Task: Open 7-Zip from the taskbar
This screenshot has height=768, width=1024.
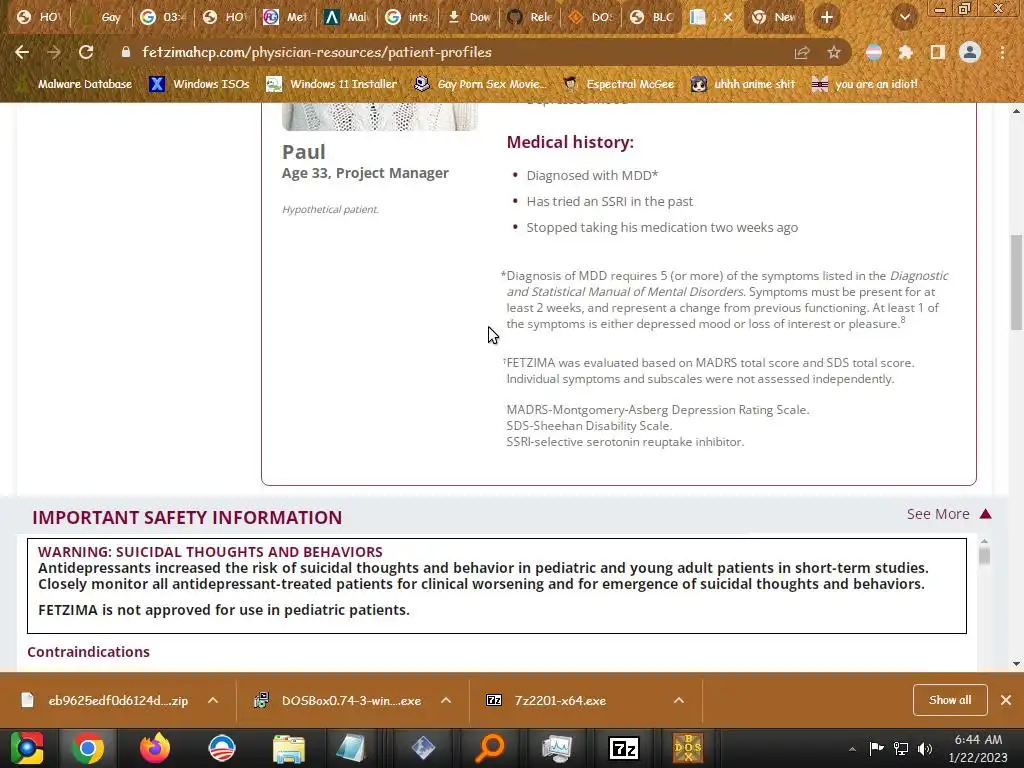Action: pos(624,748)
